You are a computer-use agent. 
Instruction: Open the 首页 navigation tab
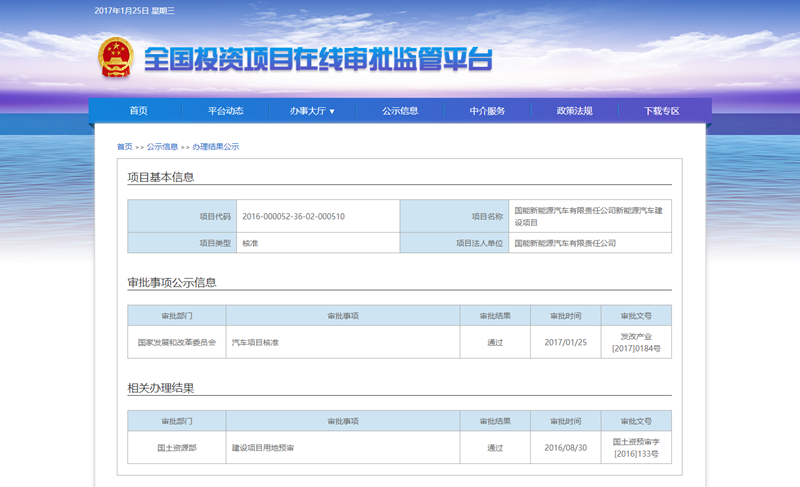coord(138,111)
